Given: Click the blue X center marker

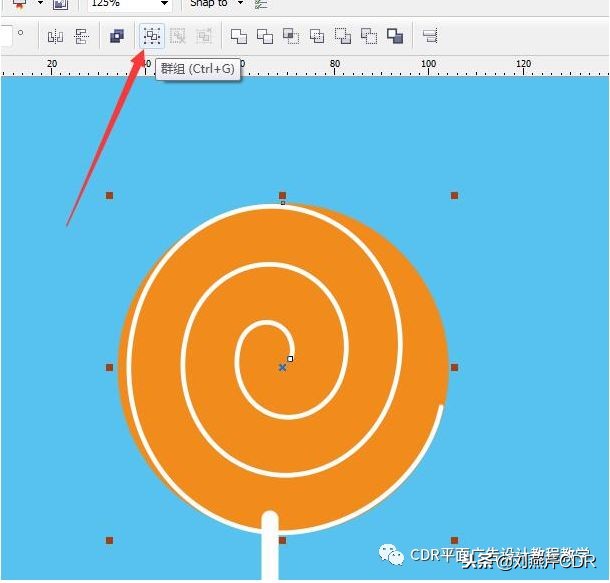Looking at the screenshot, I should point(282,367).
